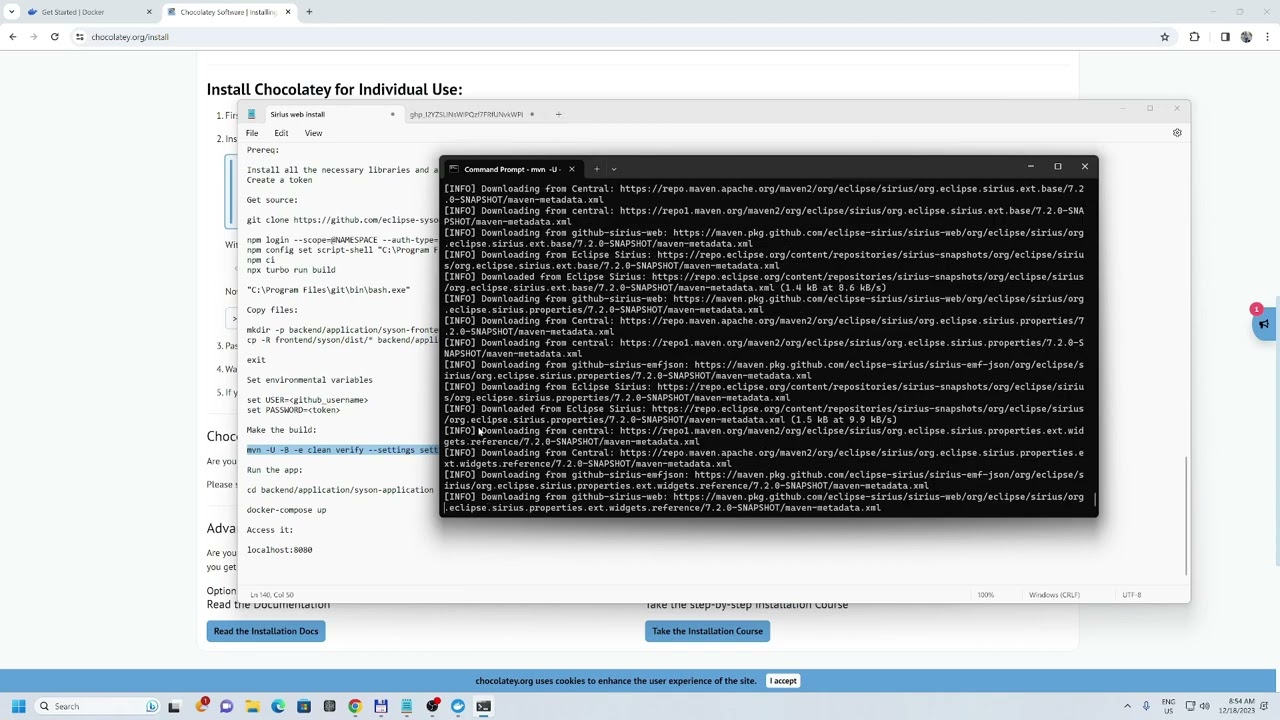Click the set USER=<github_username> line

(307, 400)
